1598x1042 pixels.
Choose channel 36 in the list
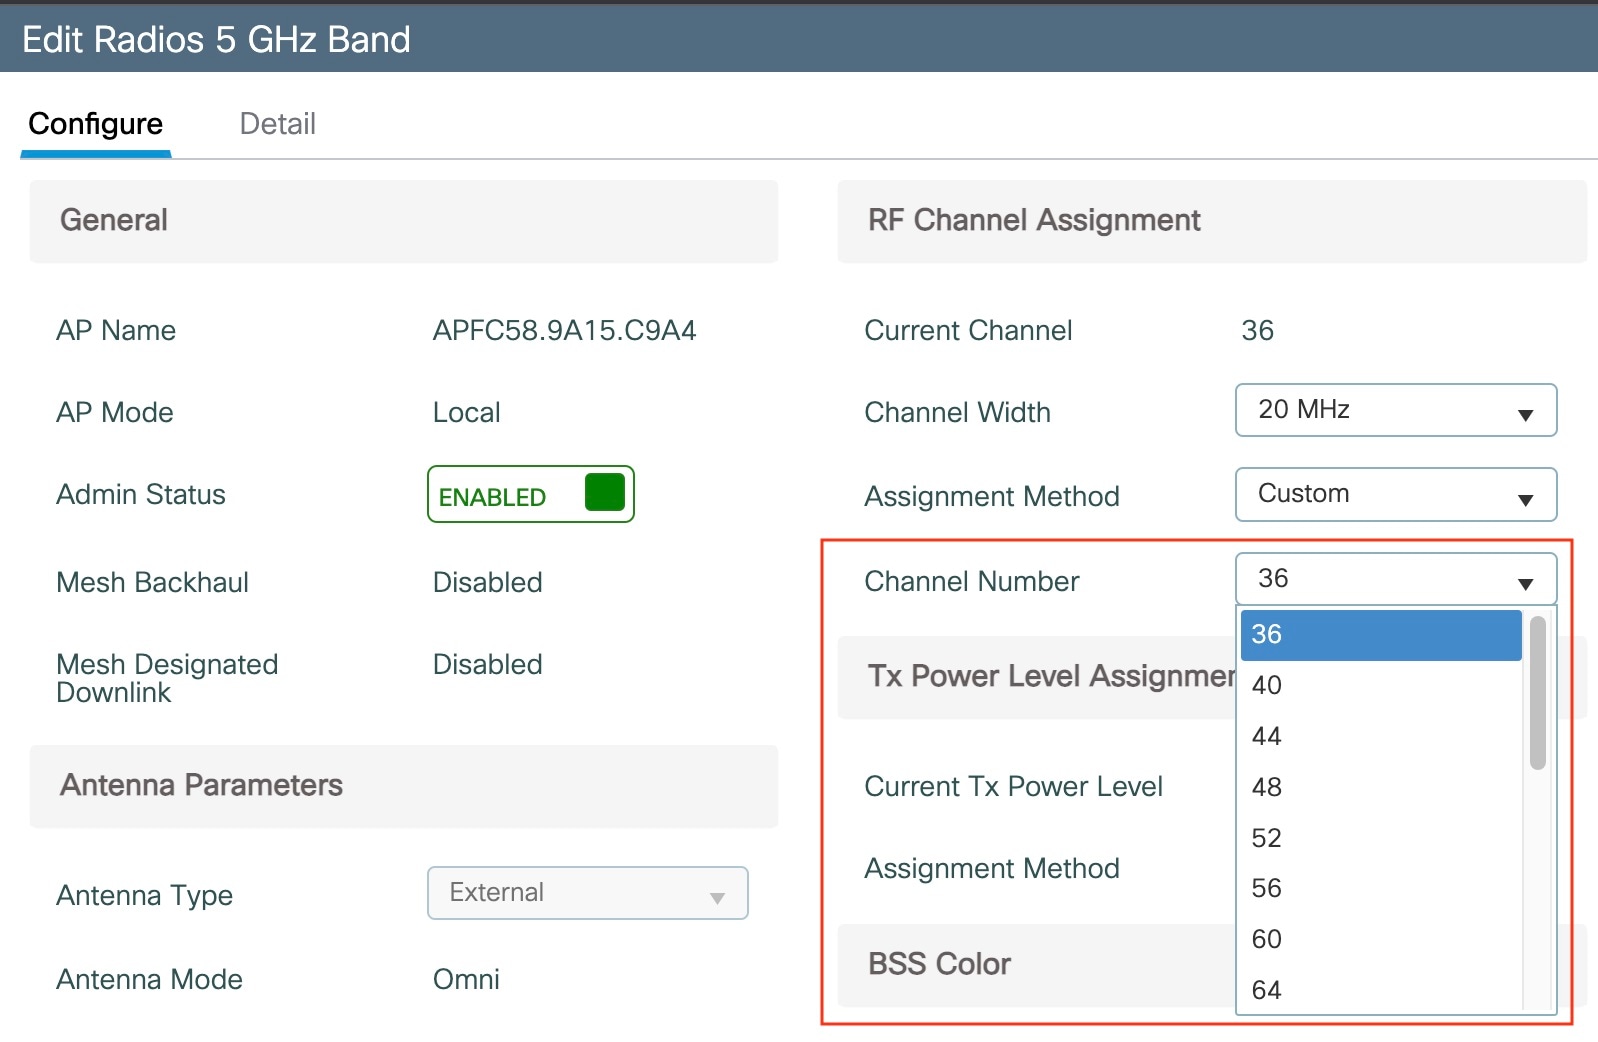coord(1381,635)
